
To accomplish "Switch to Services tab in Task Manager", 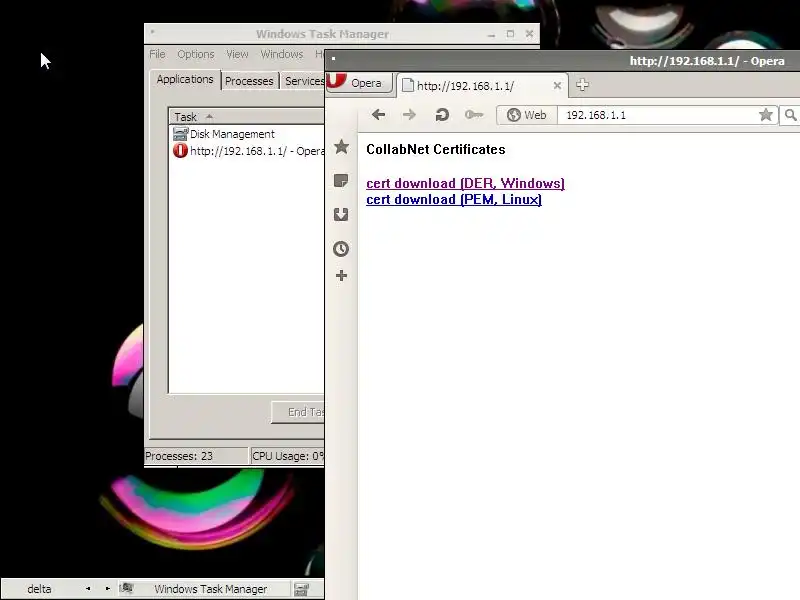I will (304, 81).
